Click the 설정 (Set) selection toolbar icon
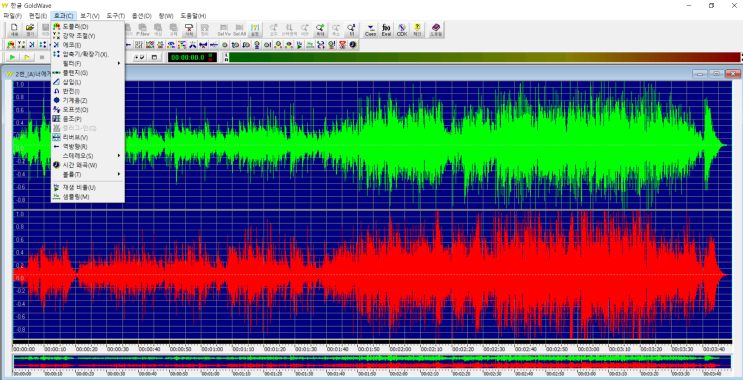Image resolution: width=743 pixels, height=380 pixels. (x=255, y=29)
